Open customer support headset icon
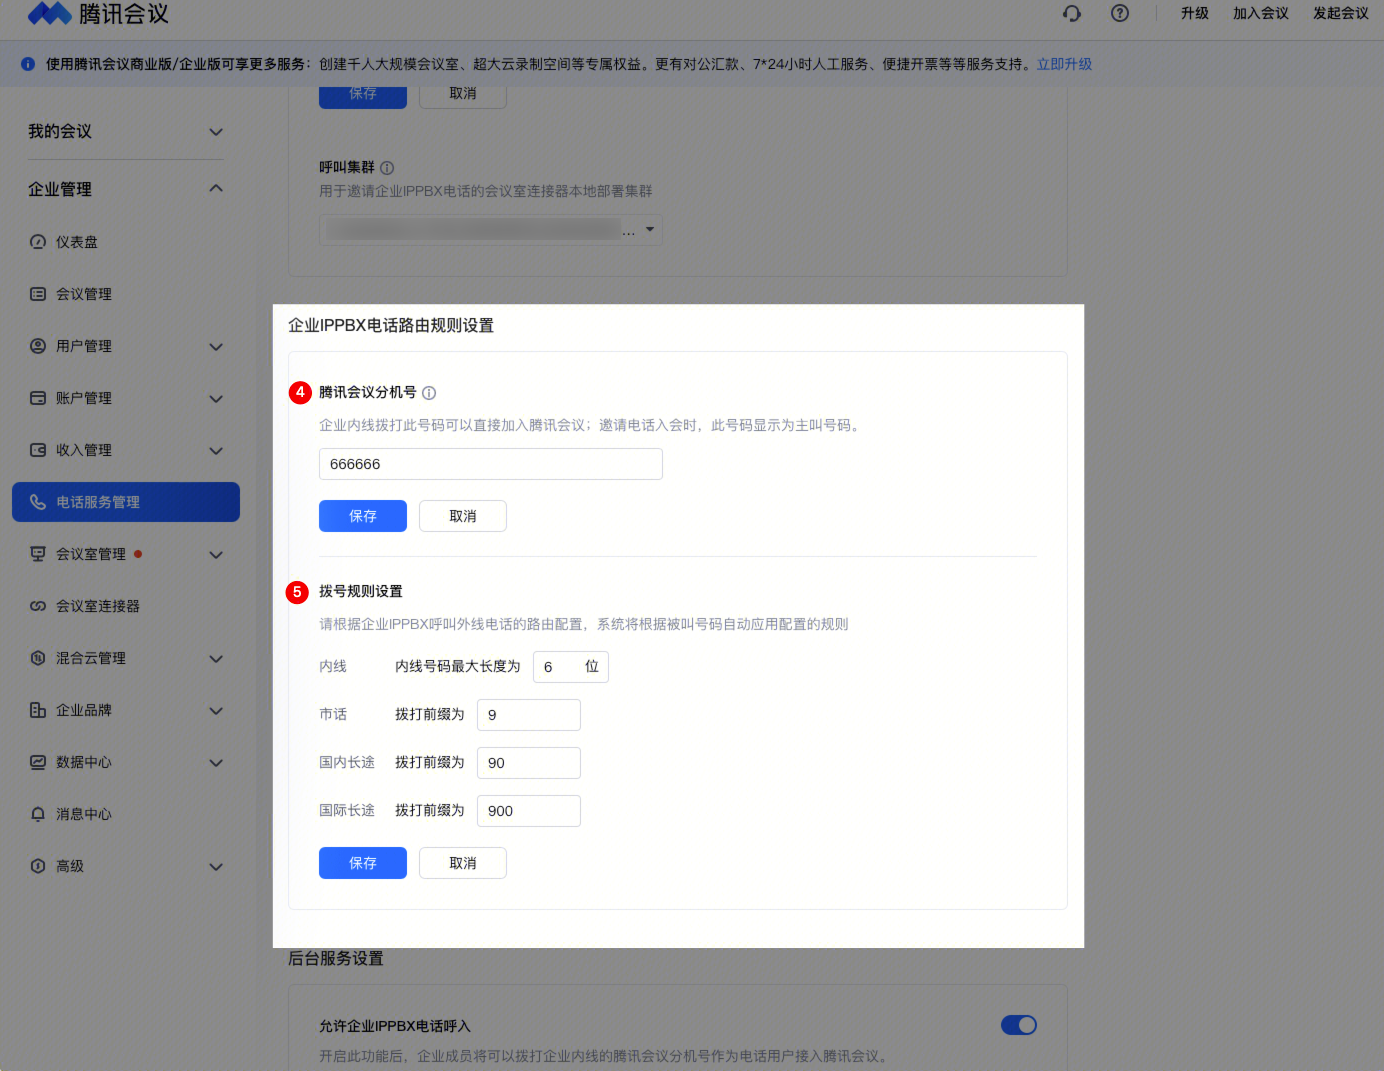1384x1071 pixels. [x=1072, y=13]
